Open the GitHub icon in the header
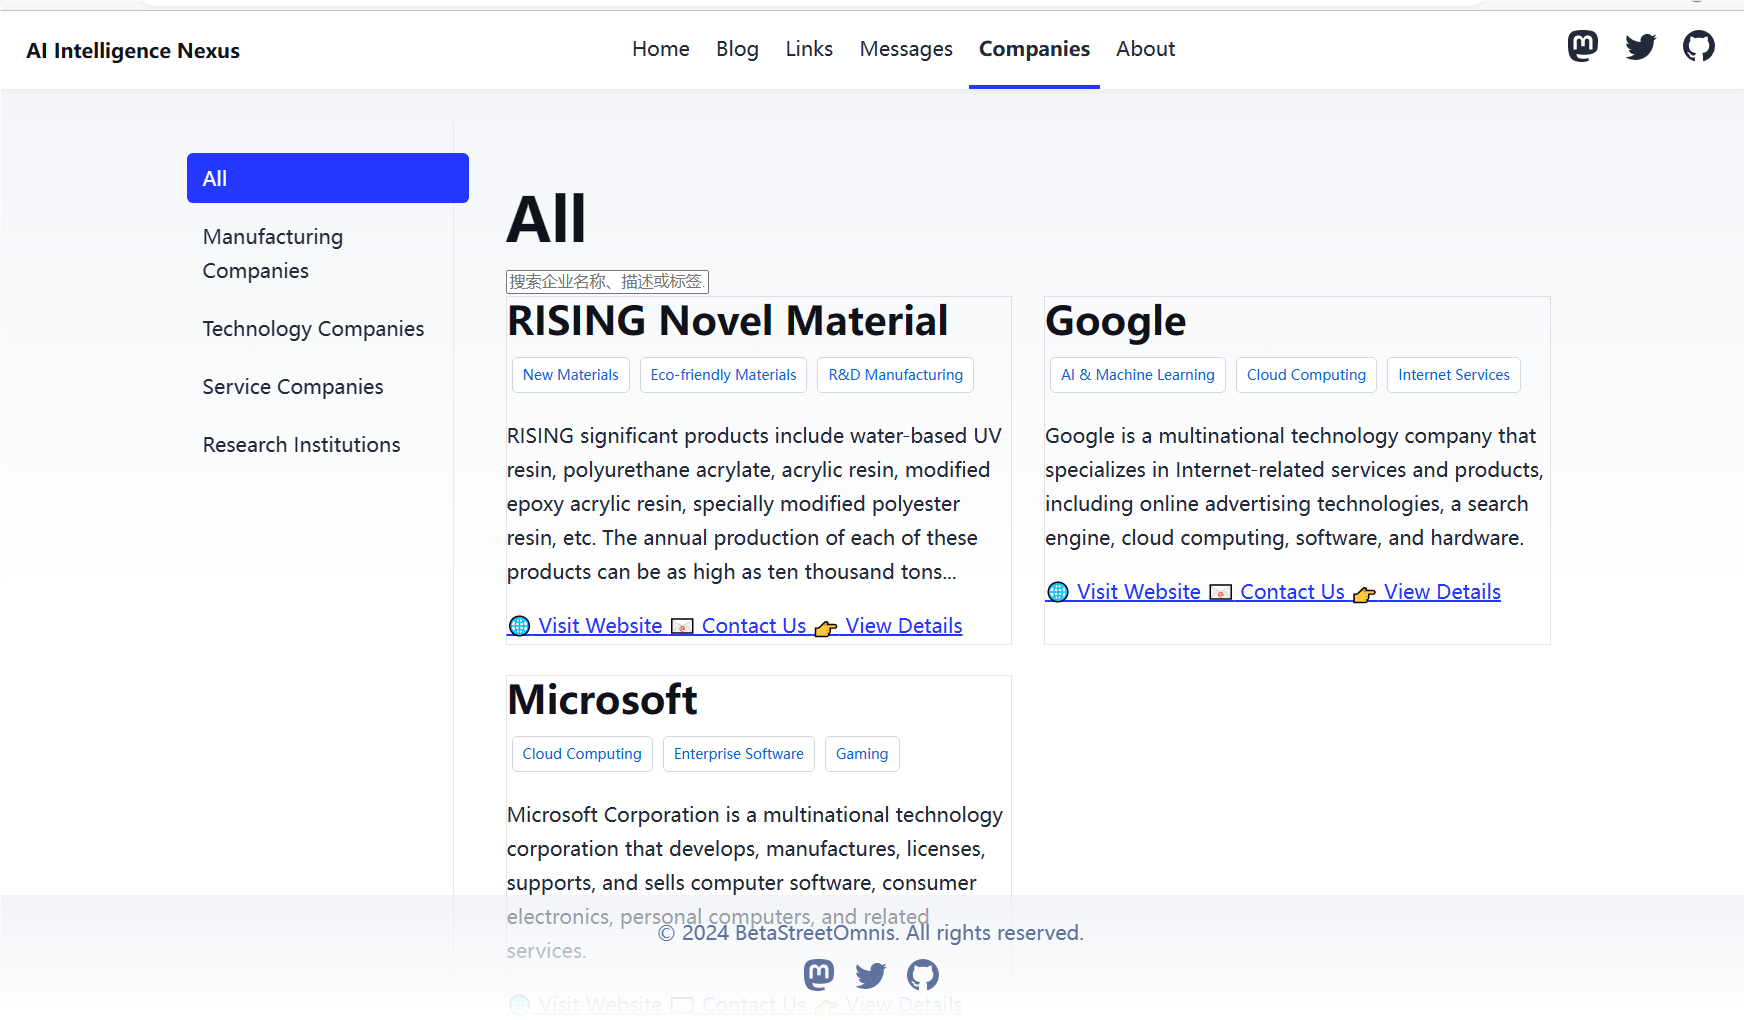 click(1698, 46)
